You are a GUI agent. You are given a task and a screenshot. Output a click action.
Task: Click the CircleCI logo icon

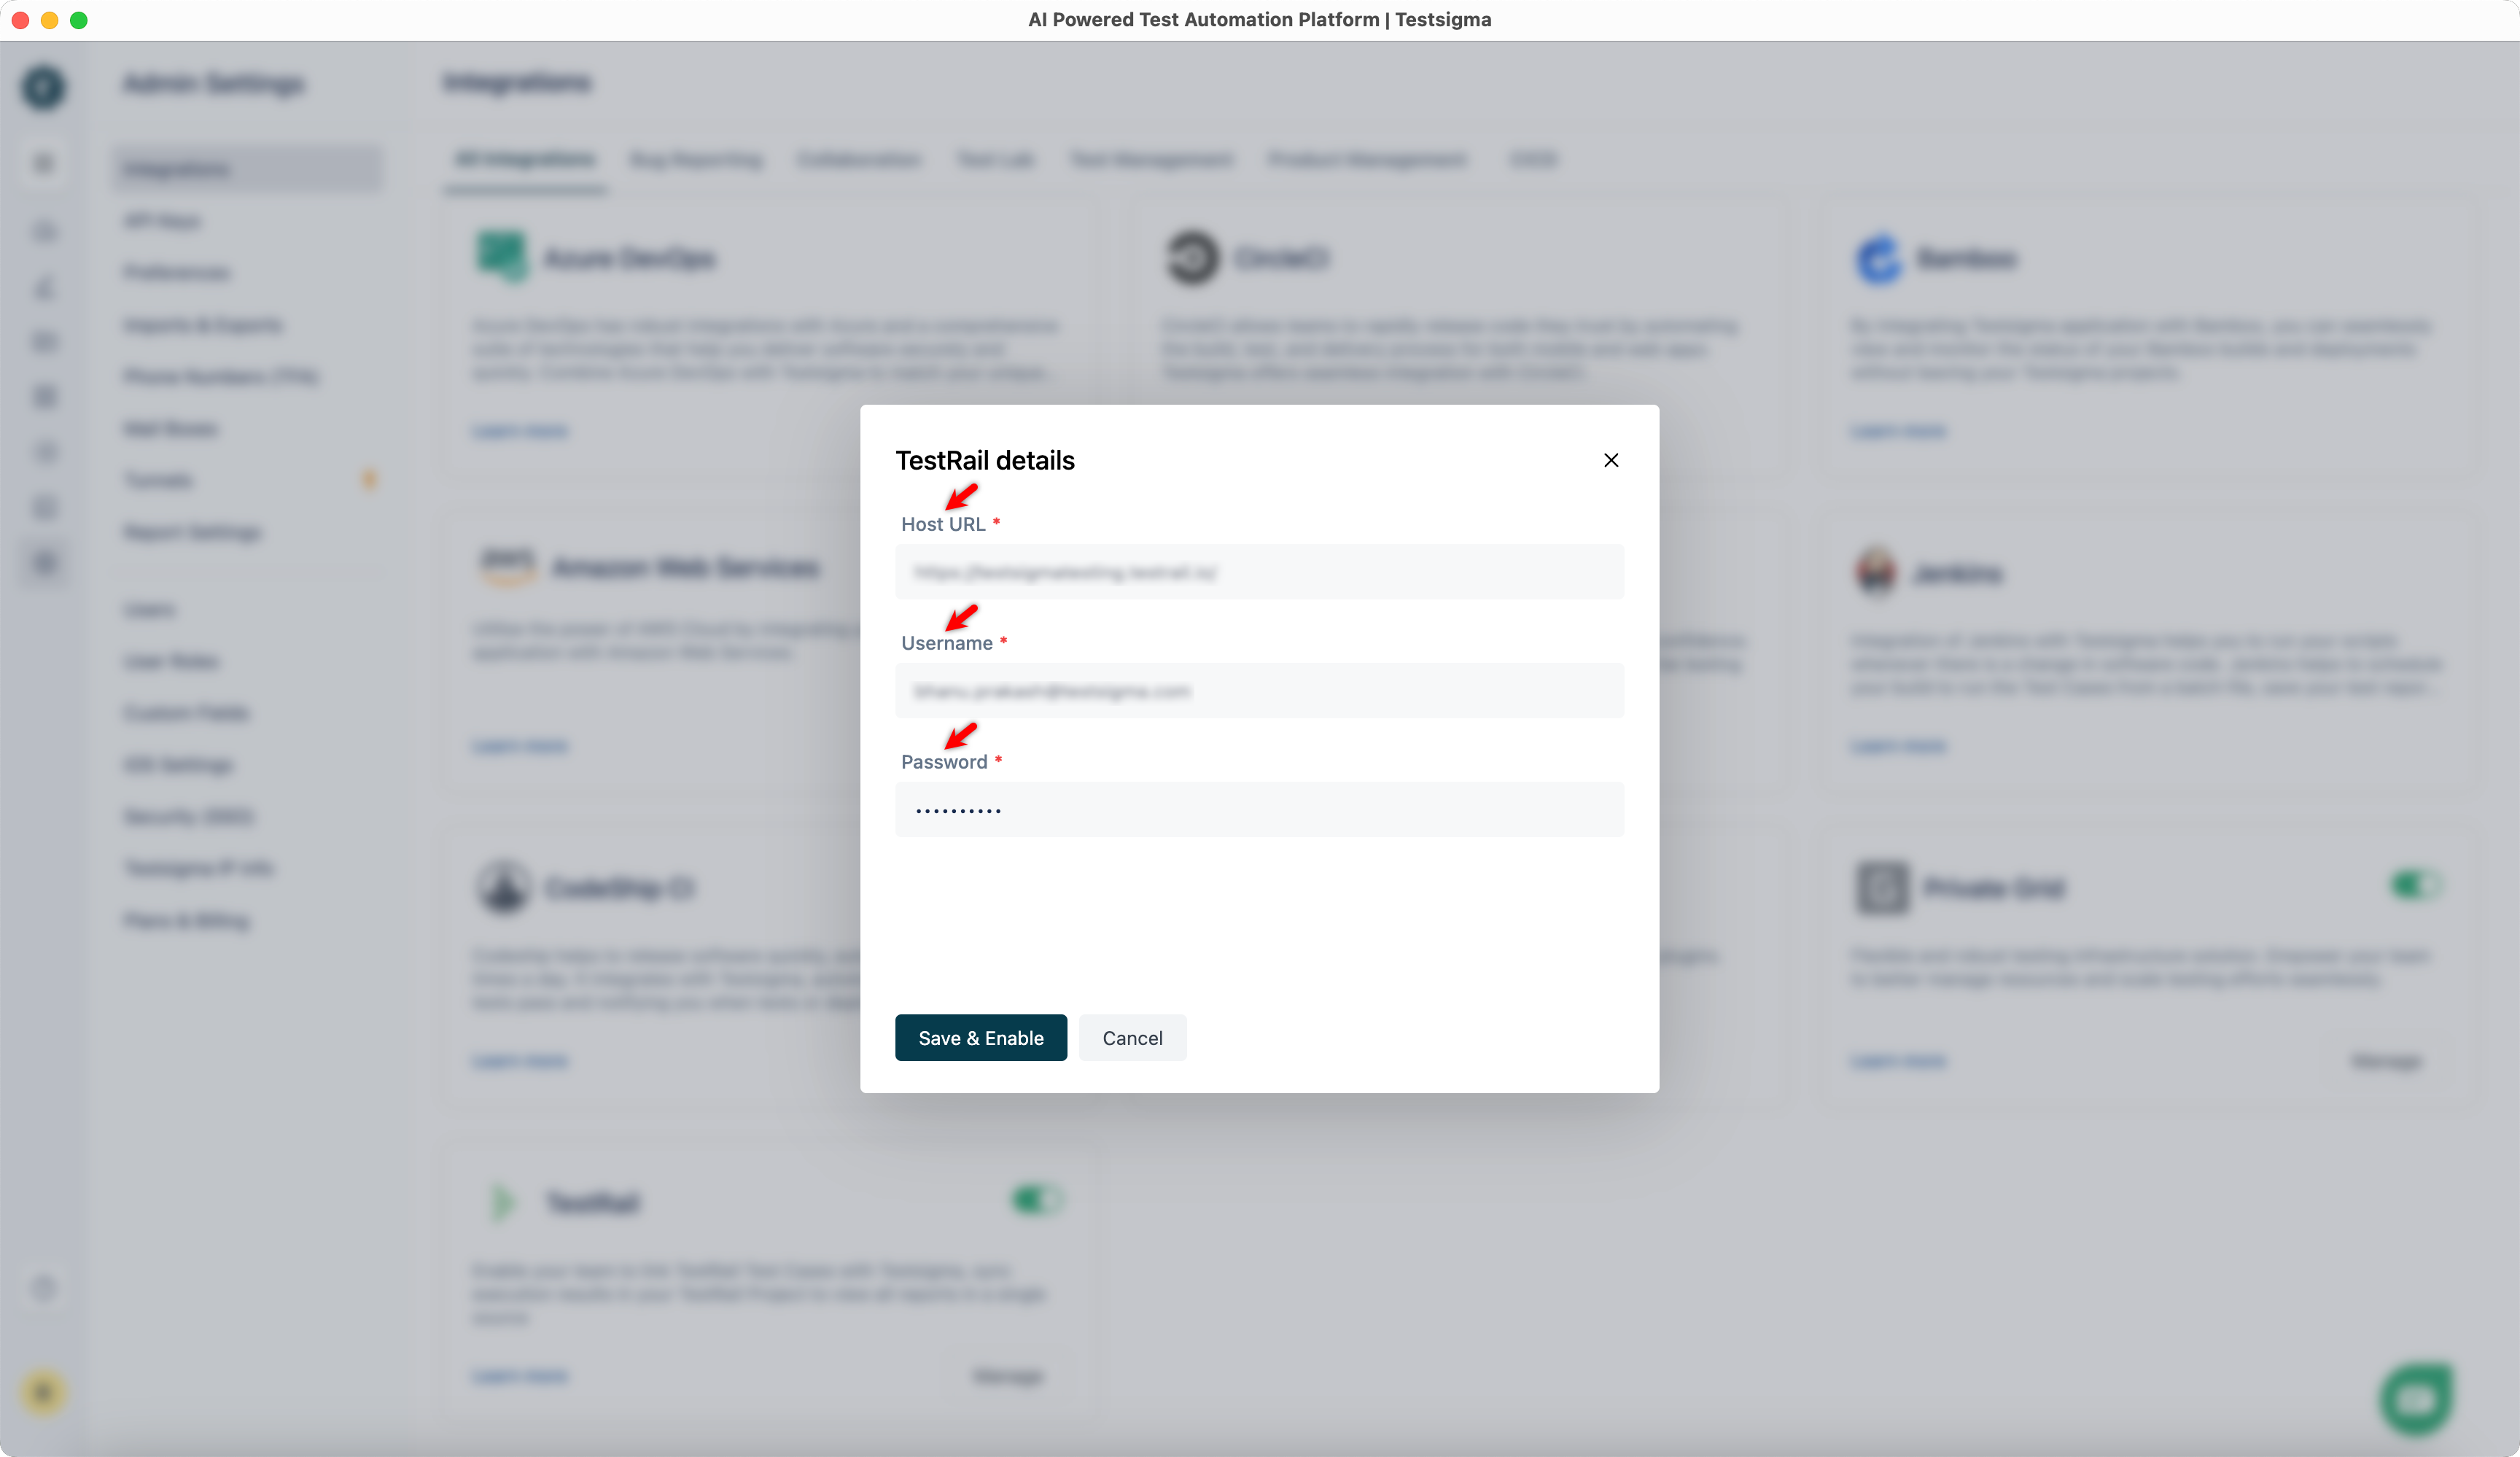[x=1191, y=258]
